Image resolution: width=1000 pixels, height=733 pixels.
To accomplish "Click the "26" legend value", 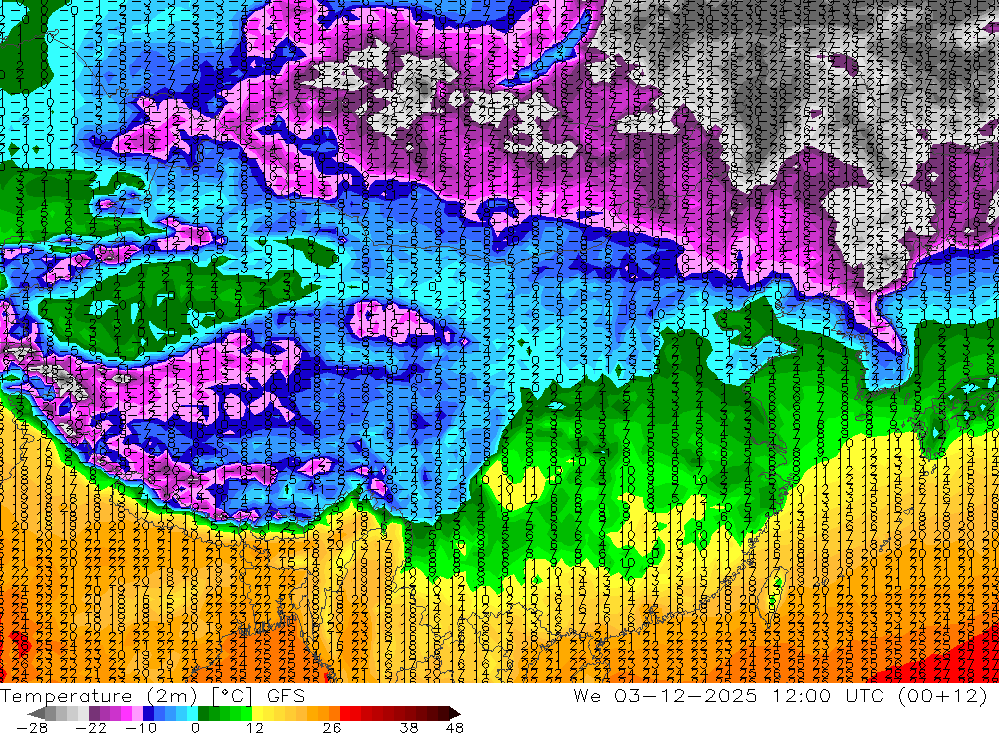I will pyautogui.click(x=332, y=727).
